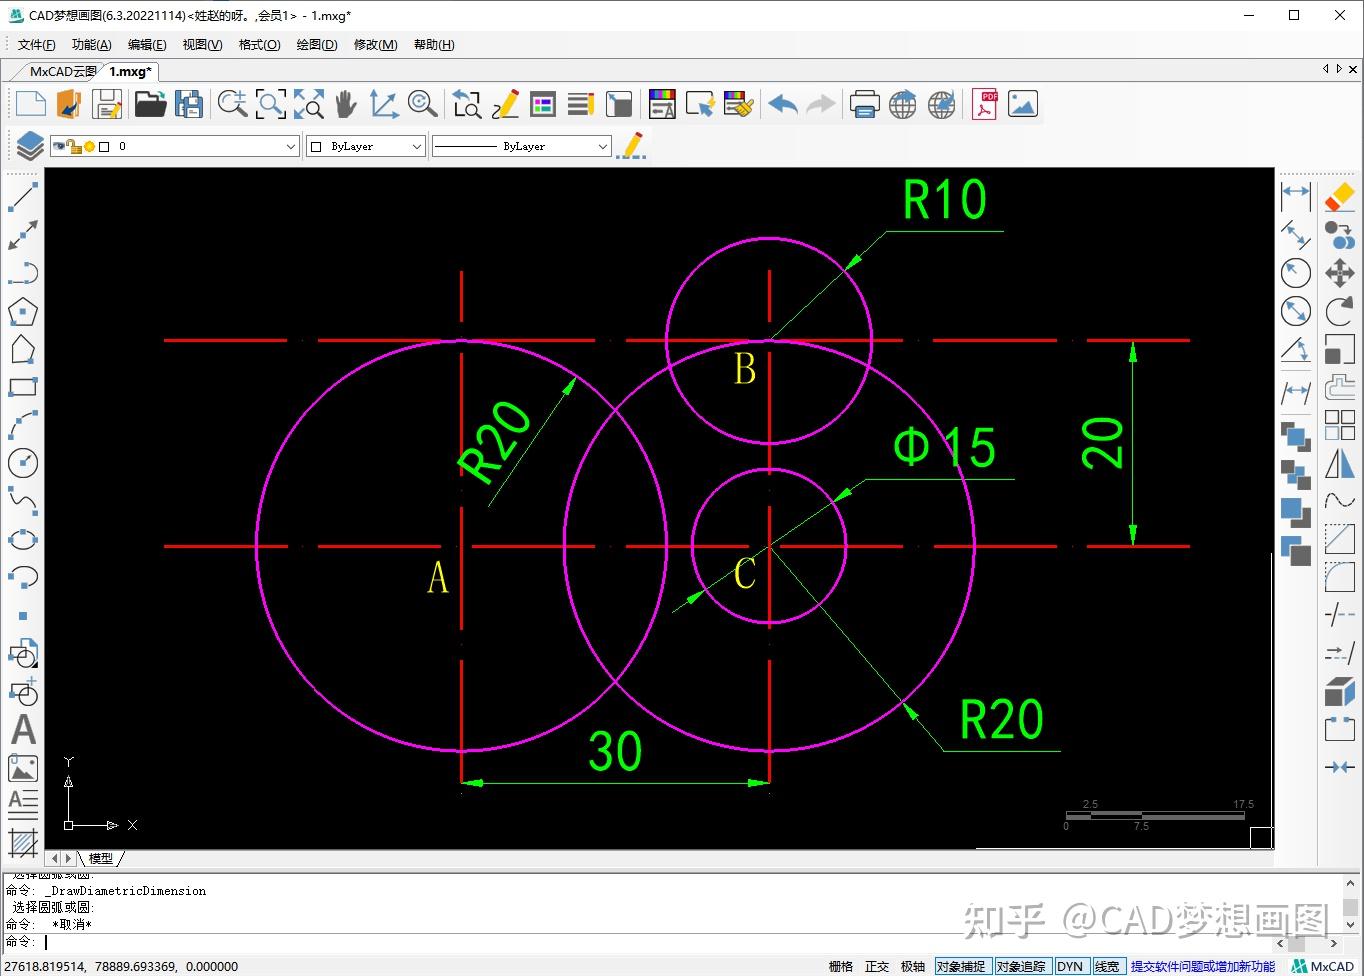Select the Circle drawing tool
Image resolution: width=1364 pixels, height=976 pixels.
point(23,462)
